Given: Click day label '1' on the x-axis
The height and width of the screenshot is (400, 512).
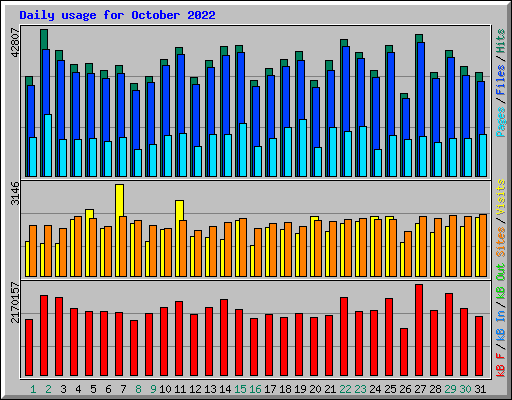Looking at the screenshot, I should [33, 389].
